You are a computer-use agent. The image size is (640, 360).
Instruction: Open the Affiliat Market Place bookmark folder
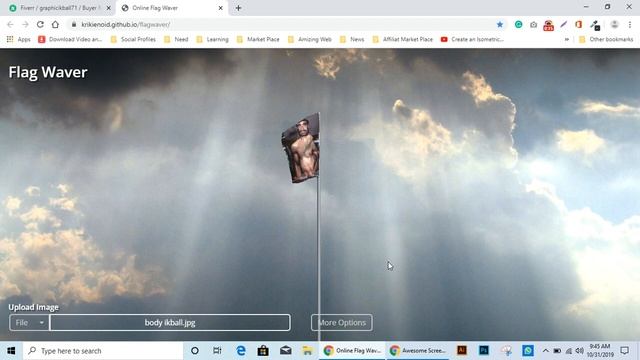pyautogui.click(x=402, y=39)
